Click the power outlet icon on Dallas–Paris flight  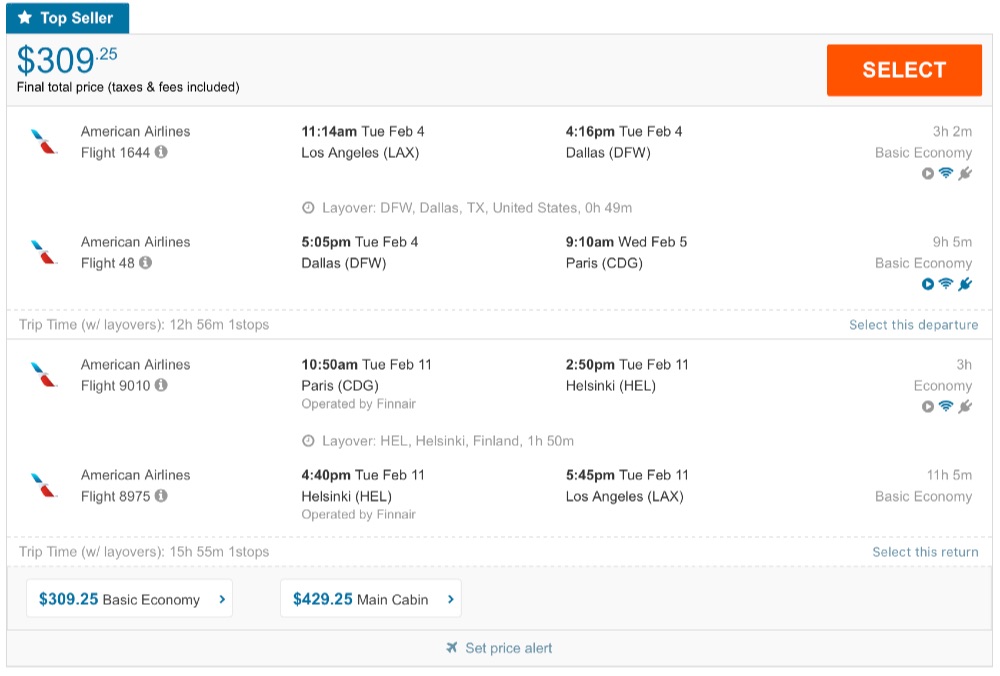point(965,285)
